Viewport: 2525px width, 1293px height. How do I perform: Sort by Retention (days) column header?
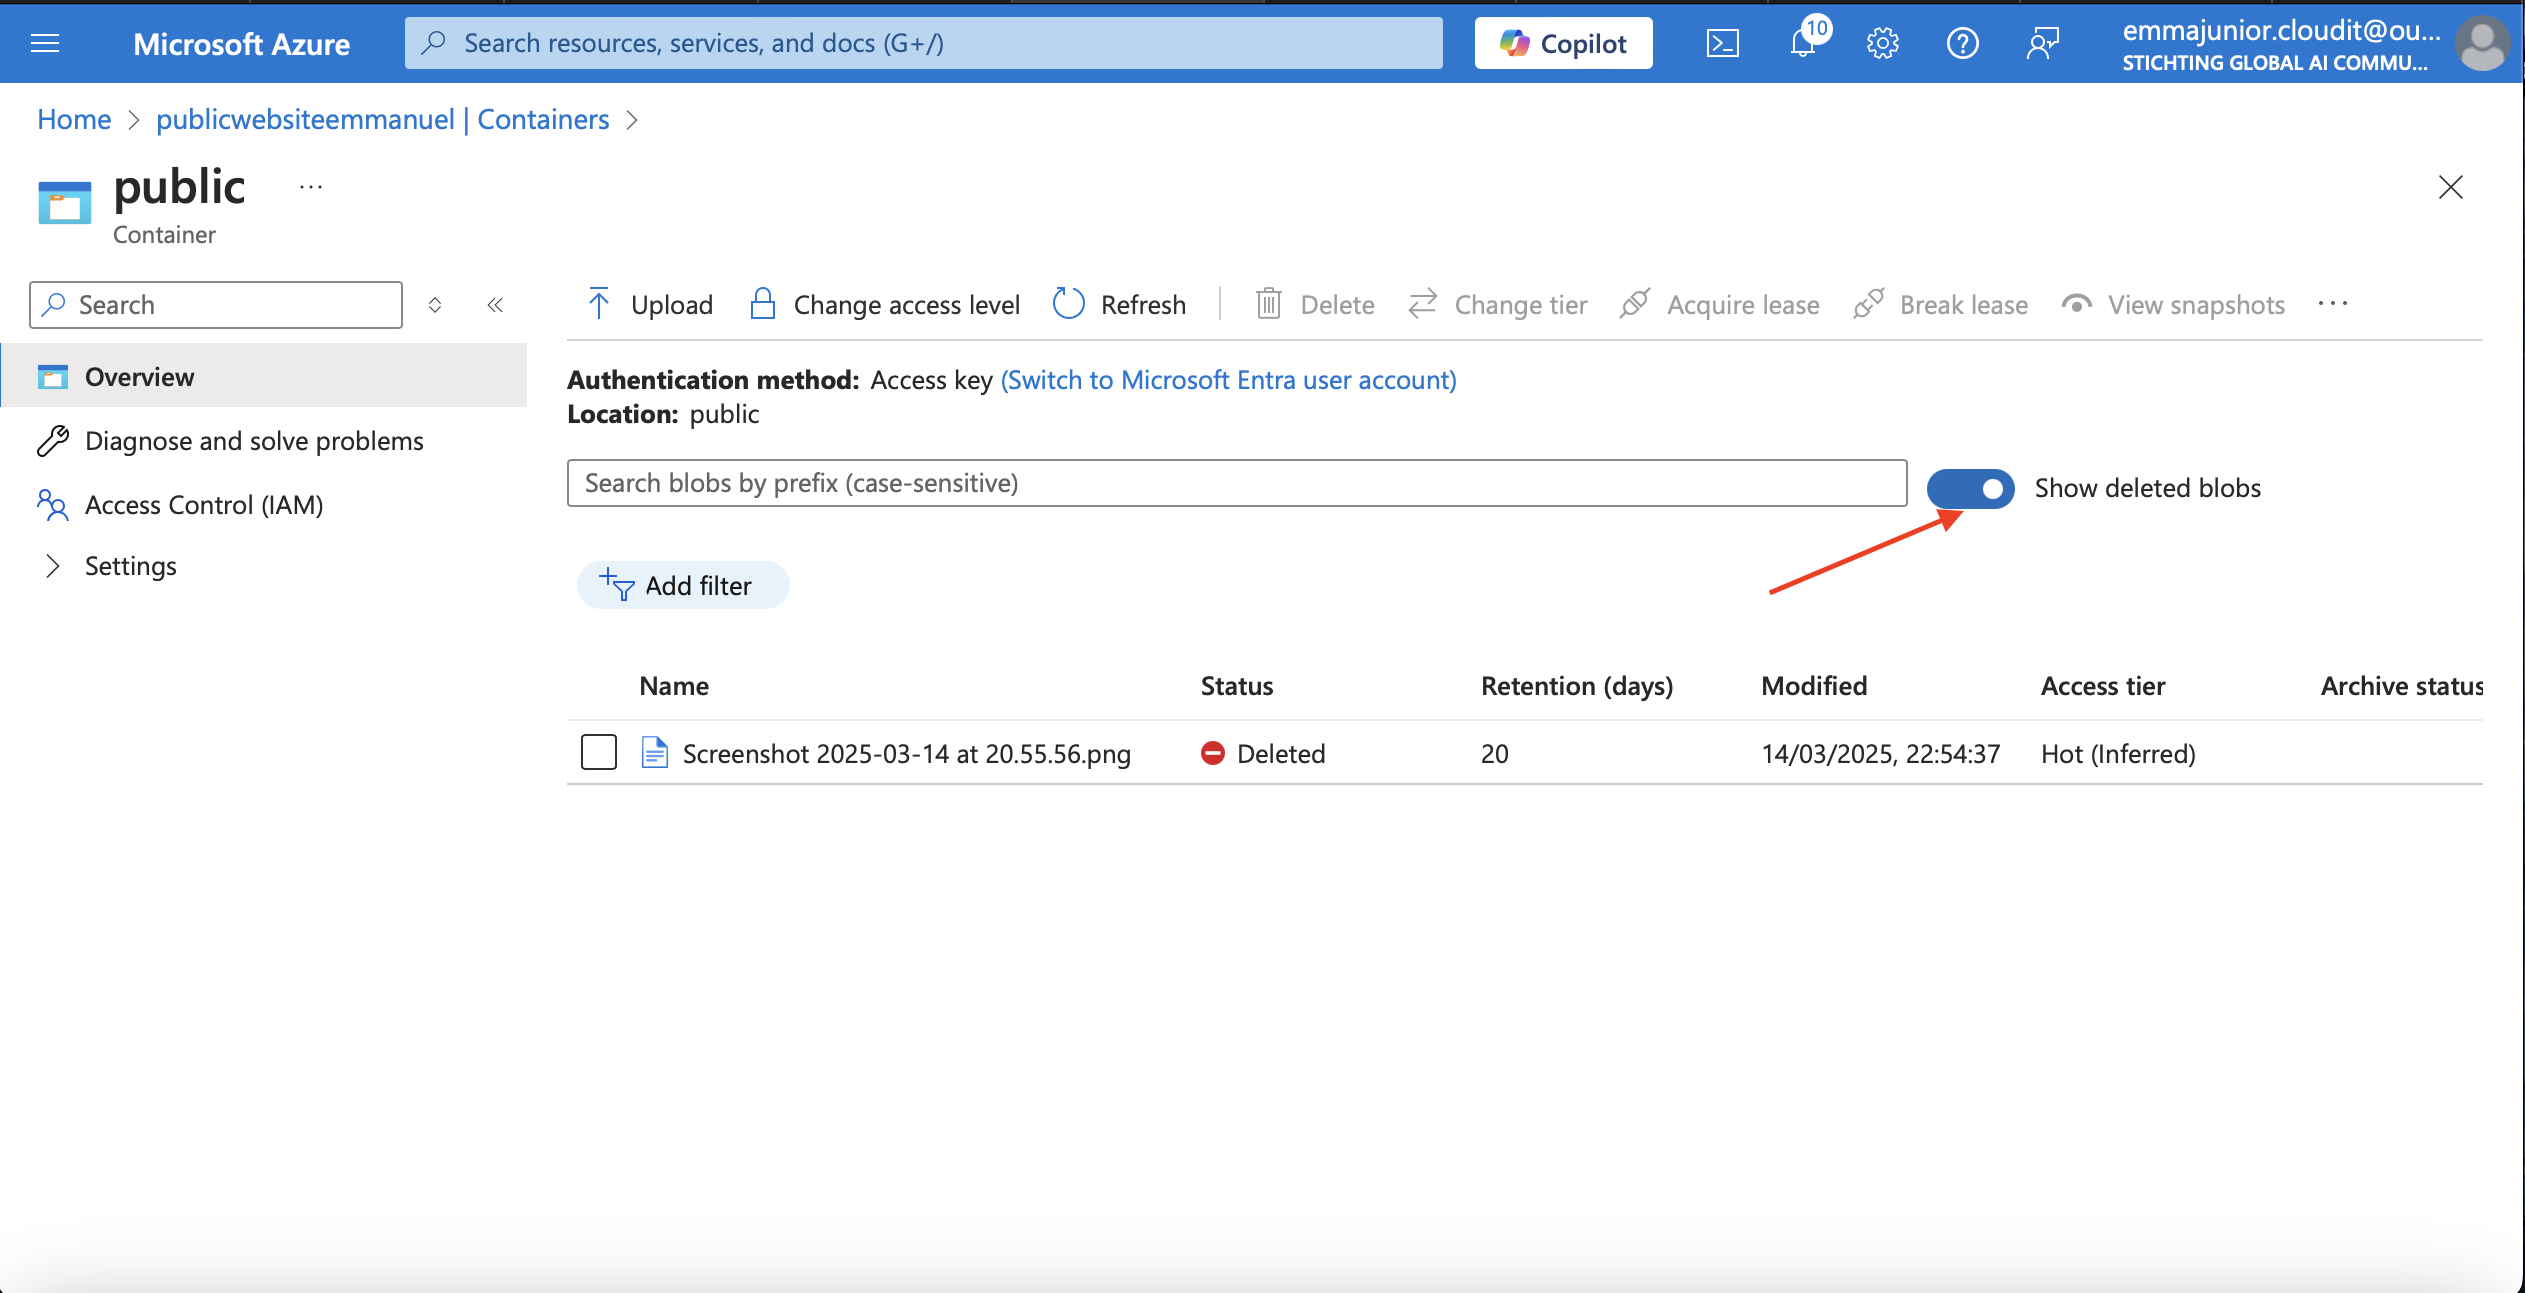coord(1577,686)
